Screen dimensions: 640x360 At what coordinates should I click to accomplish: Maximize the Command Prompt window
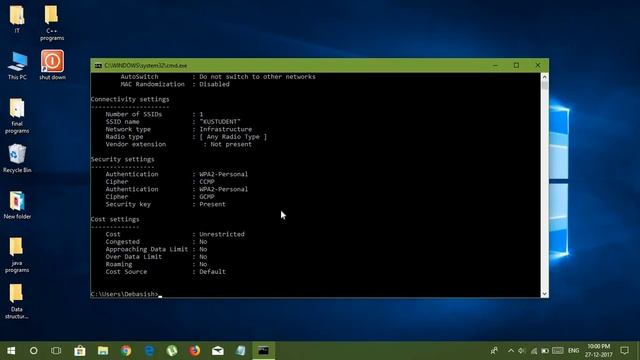[516, 65]
